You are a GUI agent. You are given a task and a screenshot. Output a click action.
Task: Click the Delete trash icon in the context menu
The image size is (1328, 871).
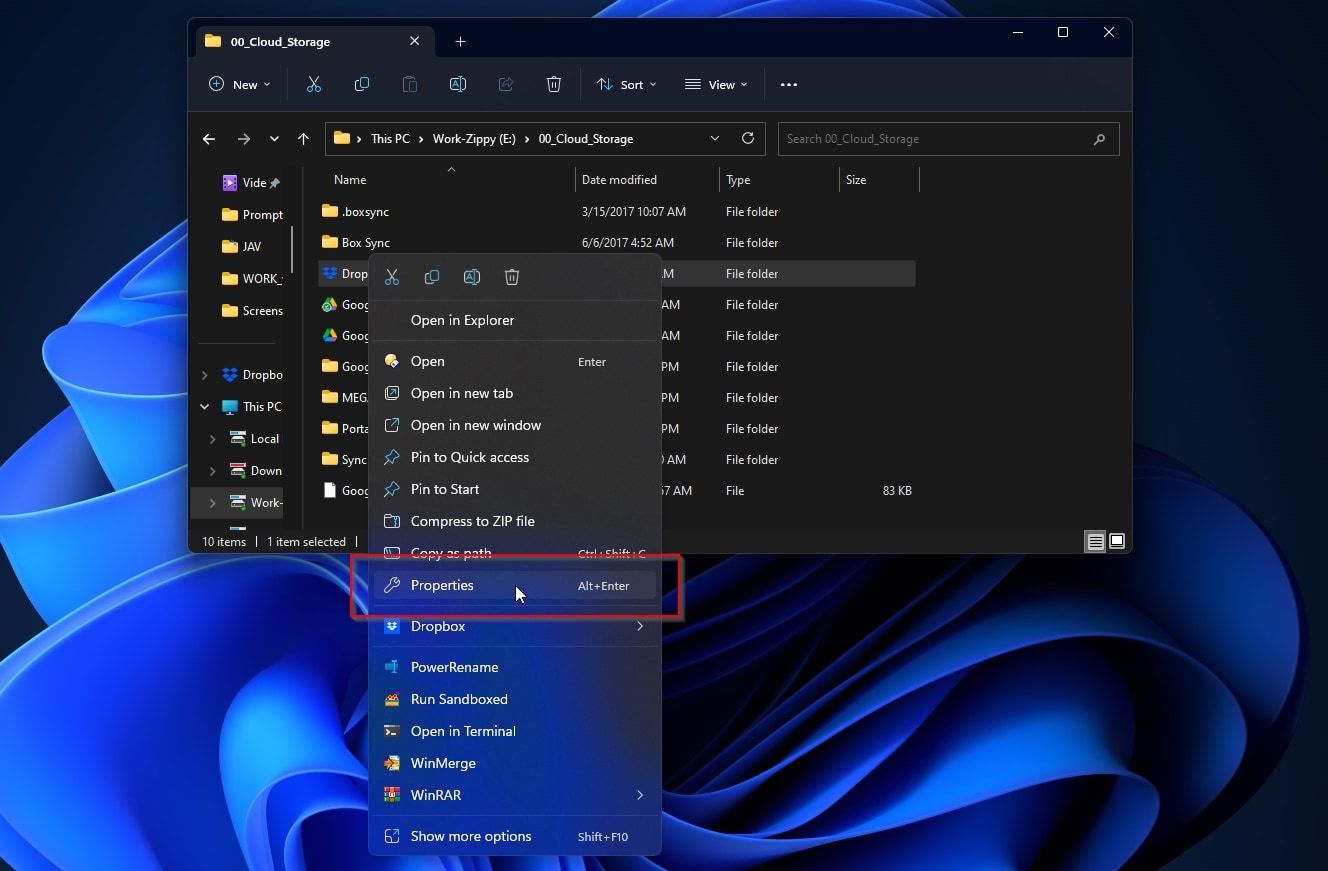[x=512, y=277]
